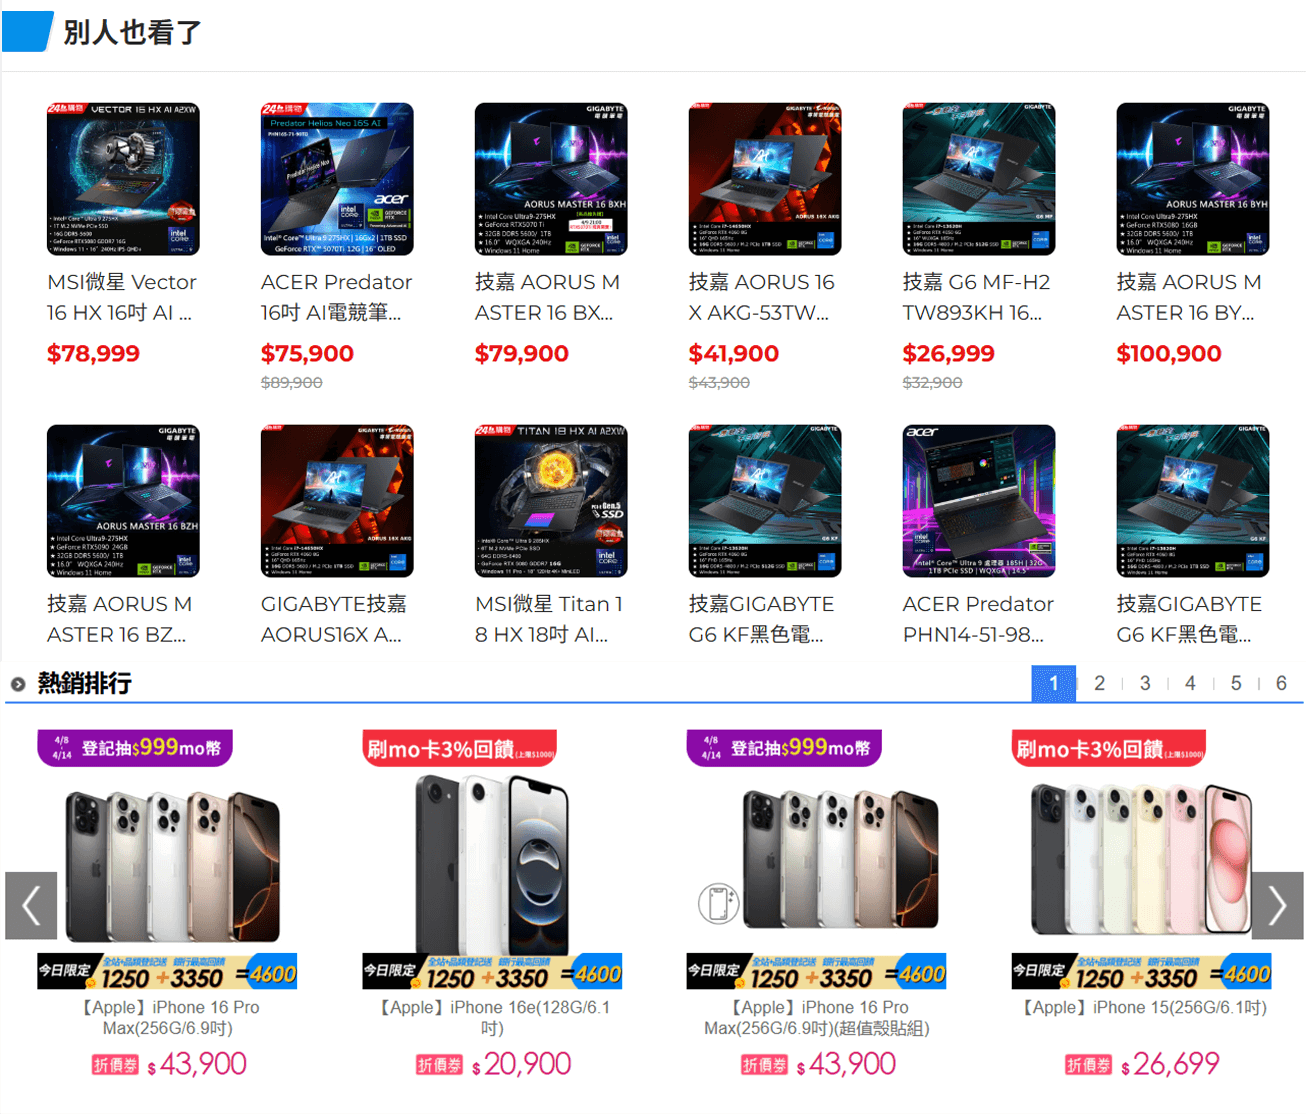The image size is (1306, 1114).
Task: Select ranking page 4
Action: 1190,683
